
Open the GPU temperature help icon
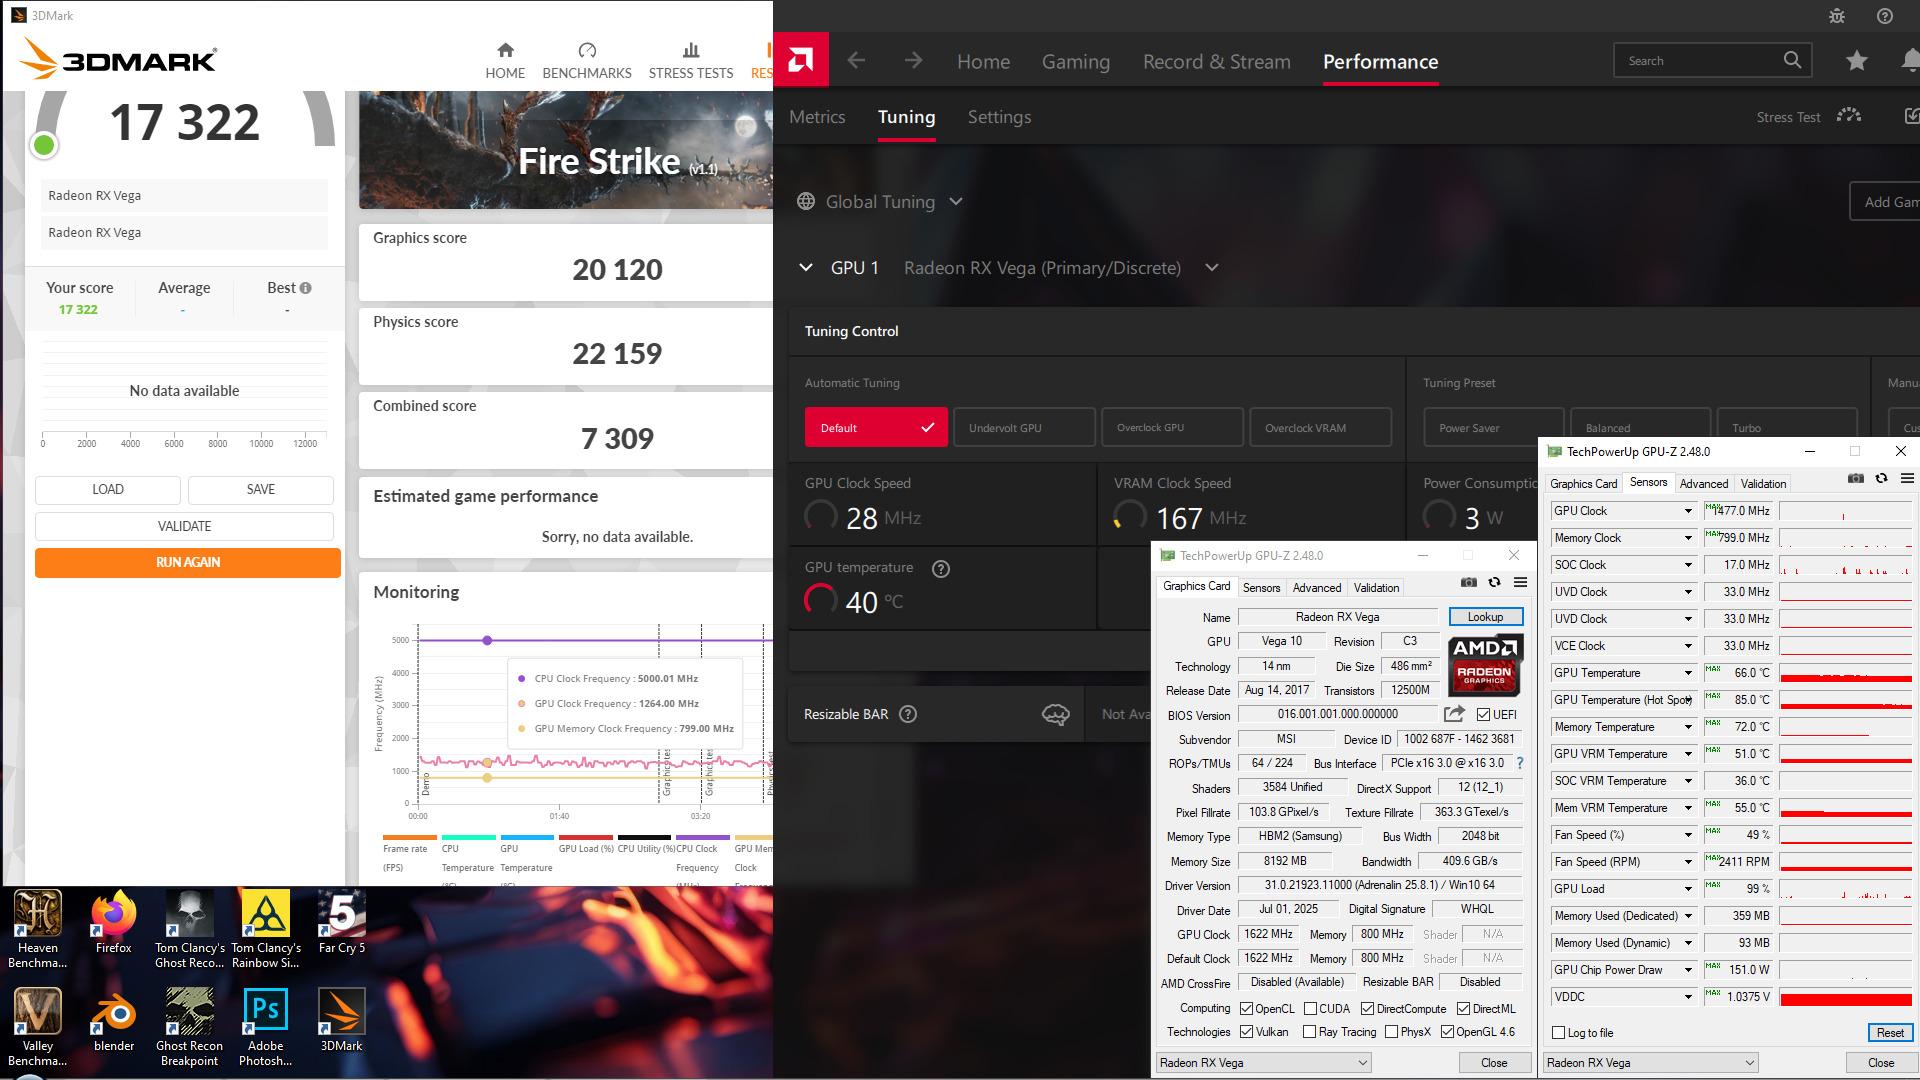click(x=940, y=569)
